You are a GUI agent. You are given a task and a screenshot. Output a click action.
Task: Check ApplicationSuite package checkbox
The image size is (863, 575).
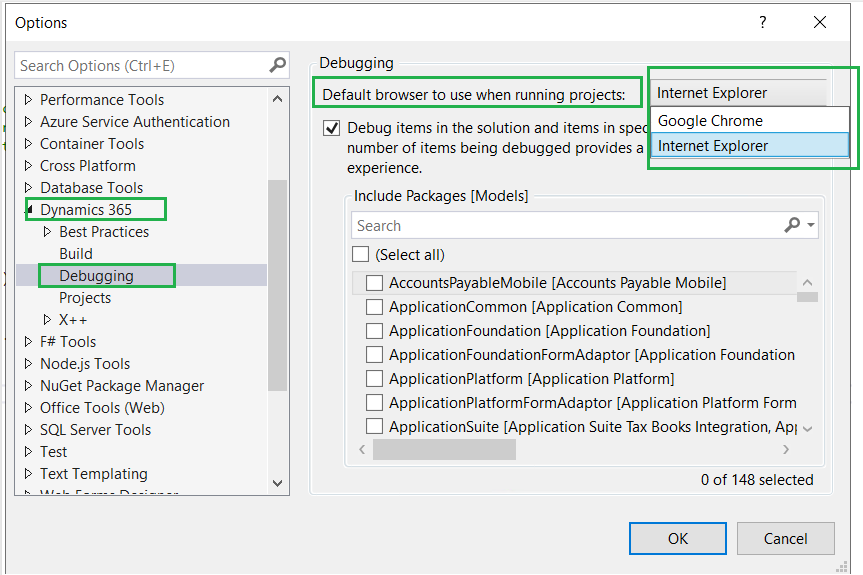coord(374,426)
